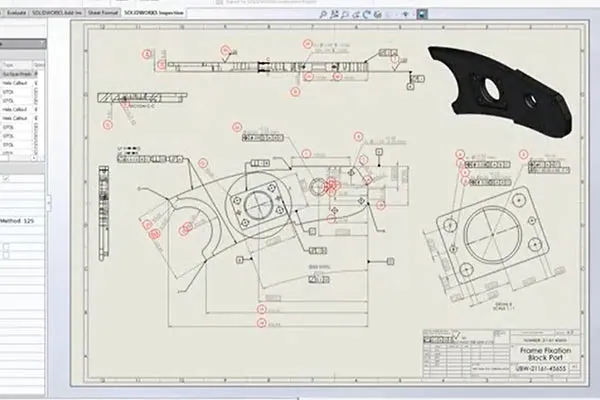This screenshot has width=600, height=400.
Task: Enable the upper empty checkbox below Method field
Action: click(x=5, y=248)
